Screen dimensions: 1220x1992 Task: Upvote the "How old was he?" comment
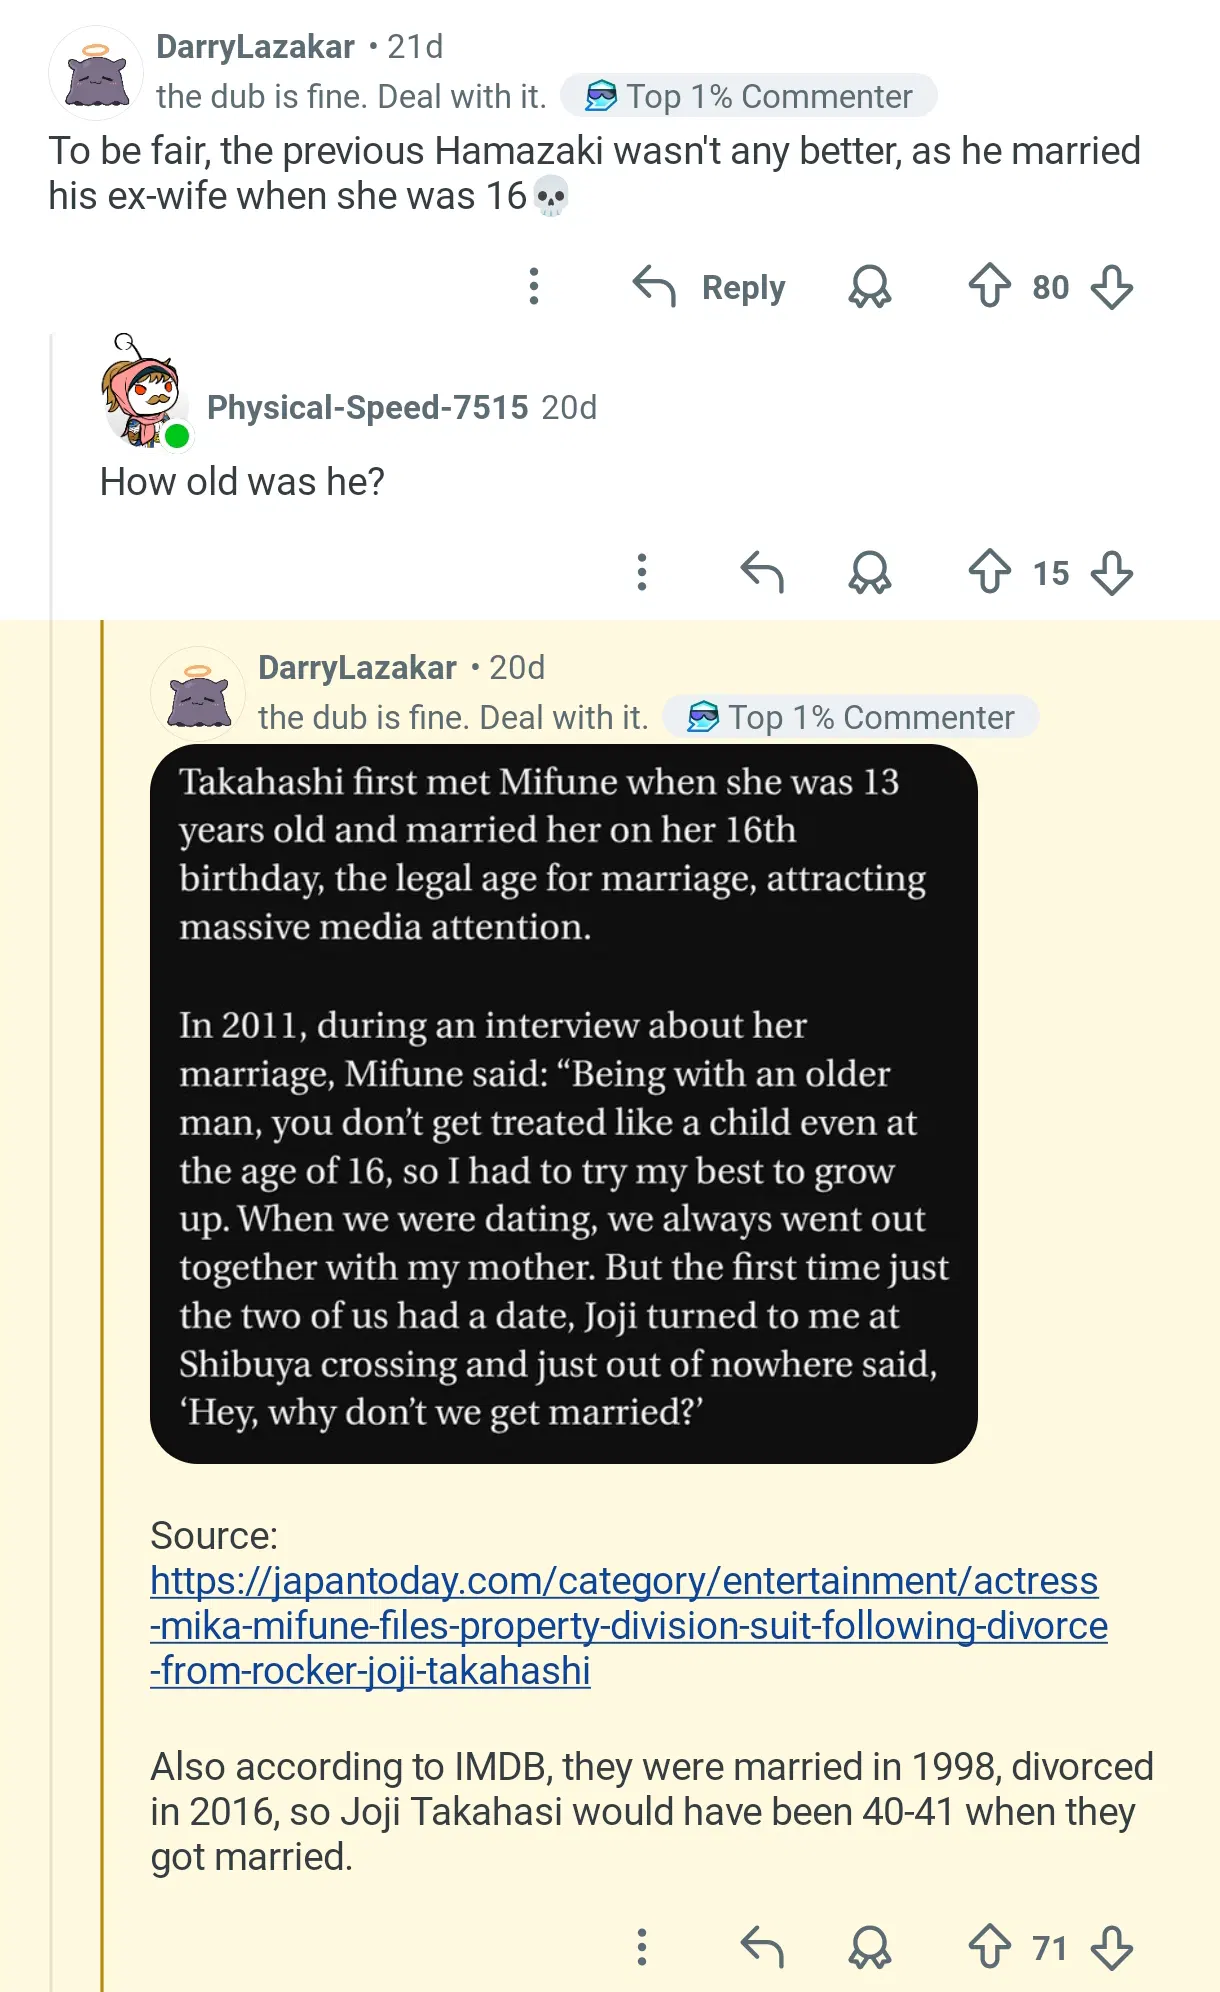click(989, 572)
